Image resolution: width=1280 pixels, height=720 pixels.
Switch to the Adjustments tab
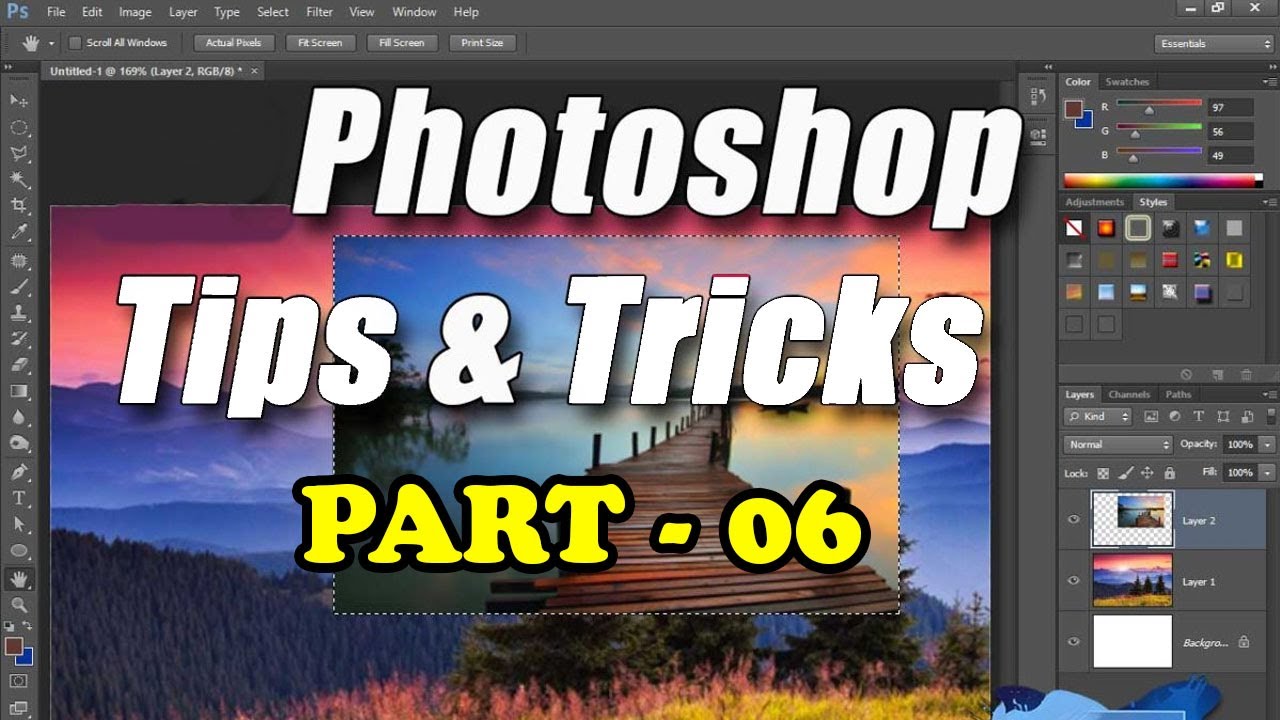tap(1094, 202)
